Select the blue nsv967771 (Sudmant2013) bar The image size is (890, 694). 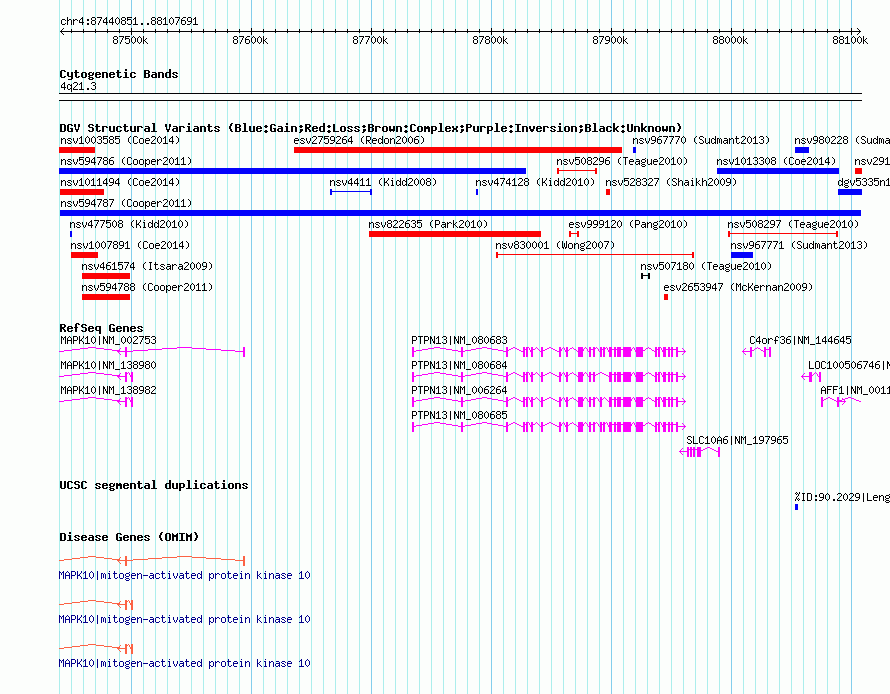(x=741, y=255)
